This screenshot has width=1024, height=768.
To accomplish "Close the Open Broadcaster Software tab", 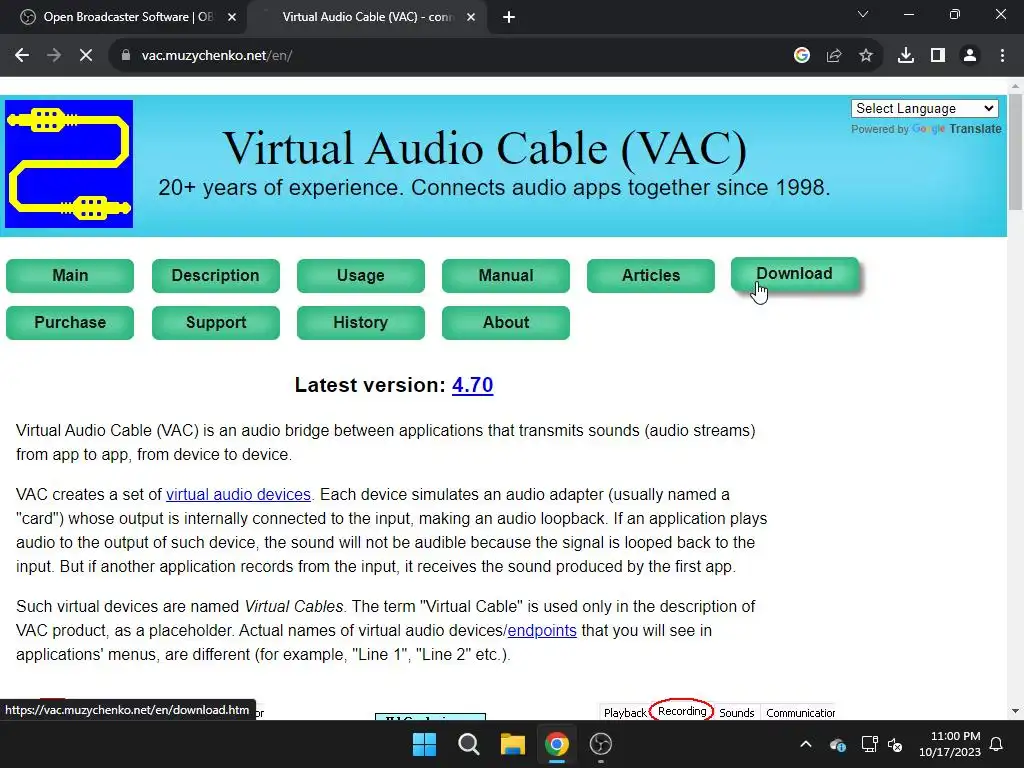I will tap(232, 17).
